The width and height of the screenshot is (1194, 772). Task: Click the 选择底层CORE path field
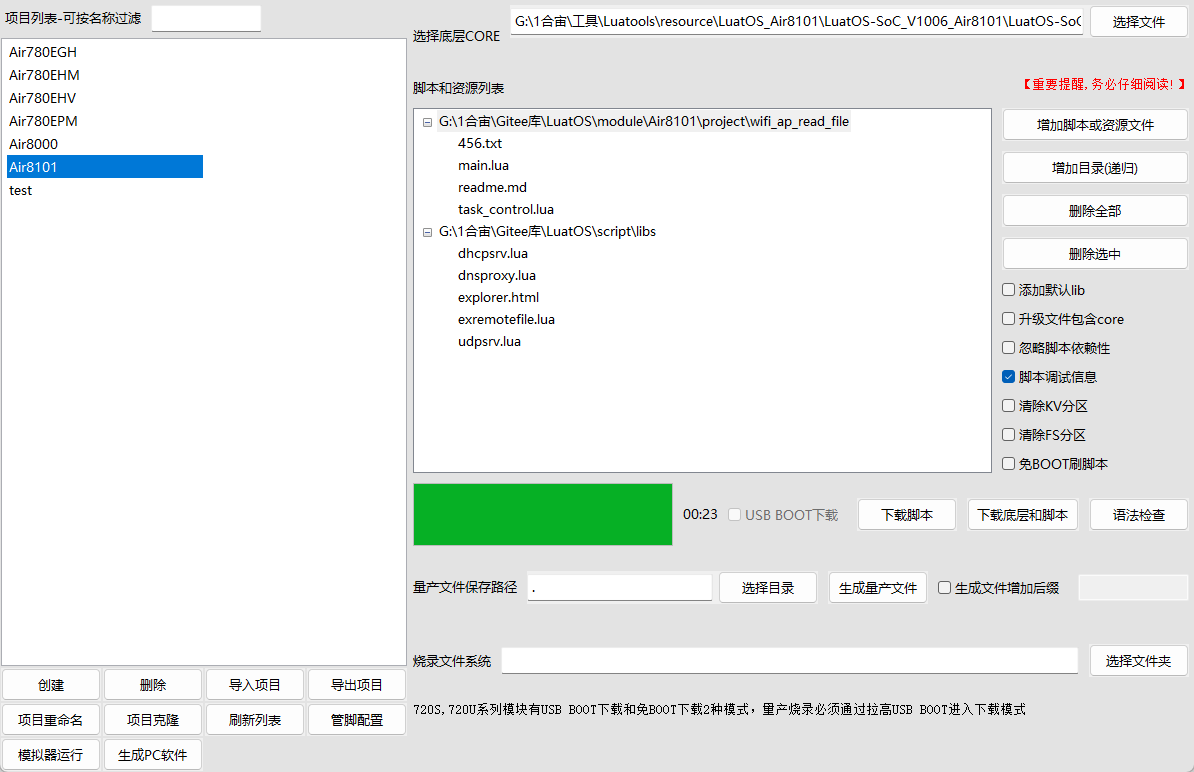pos(797,21)
